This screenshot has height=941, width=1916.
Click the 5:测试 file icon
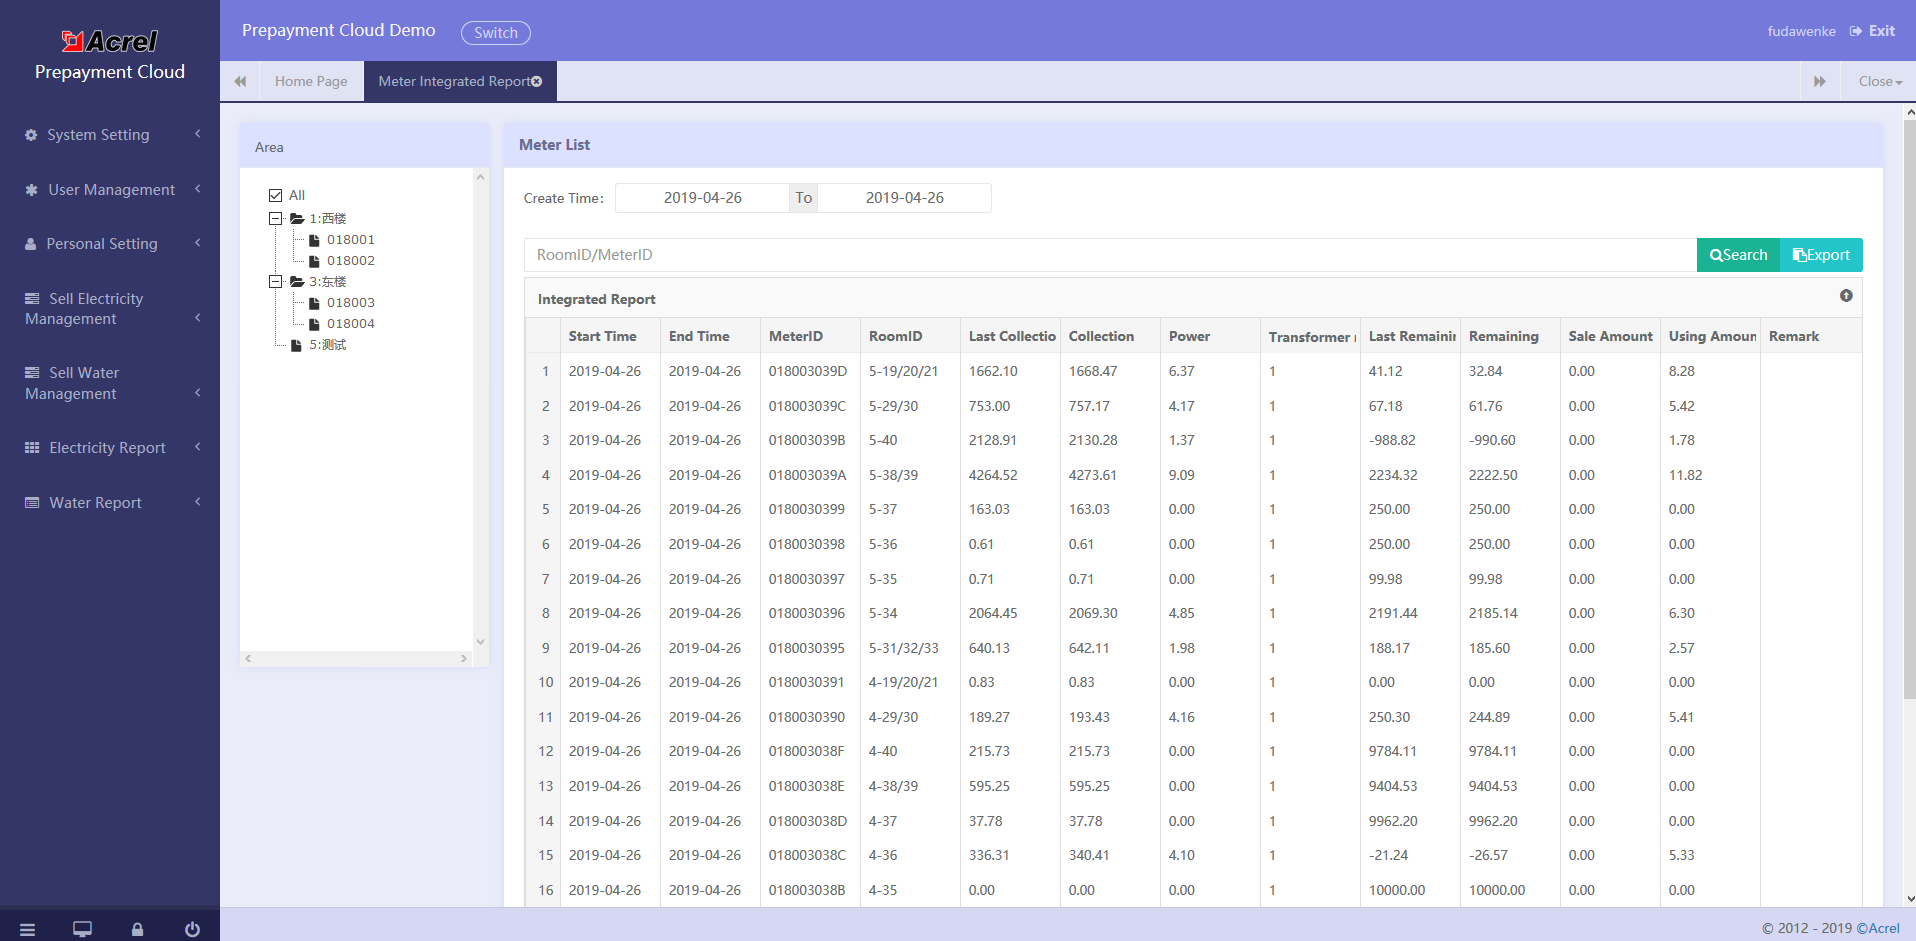click(296, 345)
